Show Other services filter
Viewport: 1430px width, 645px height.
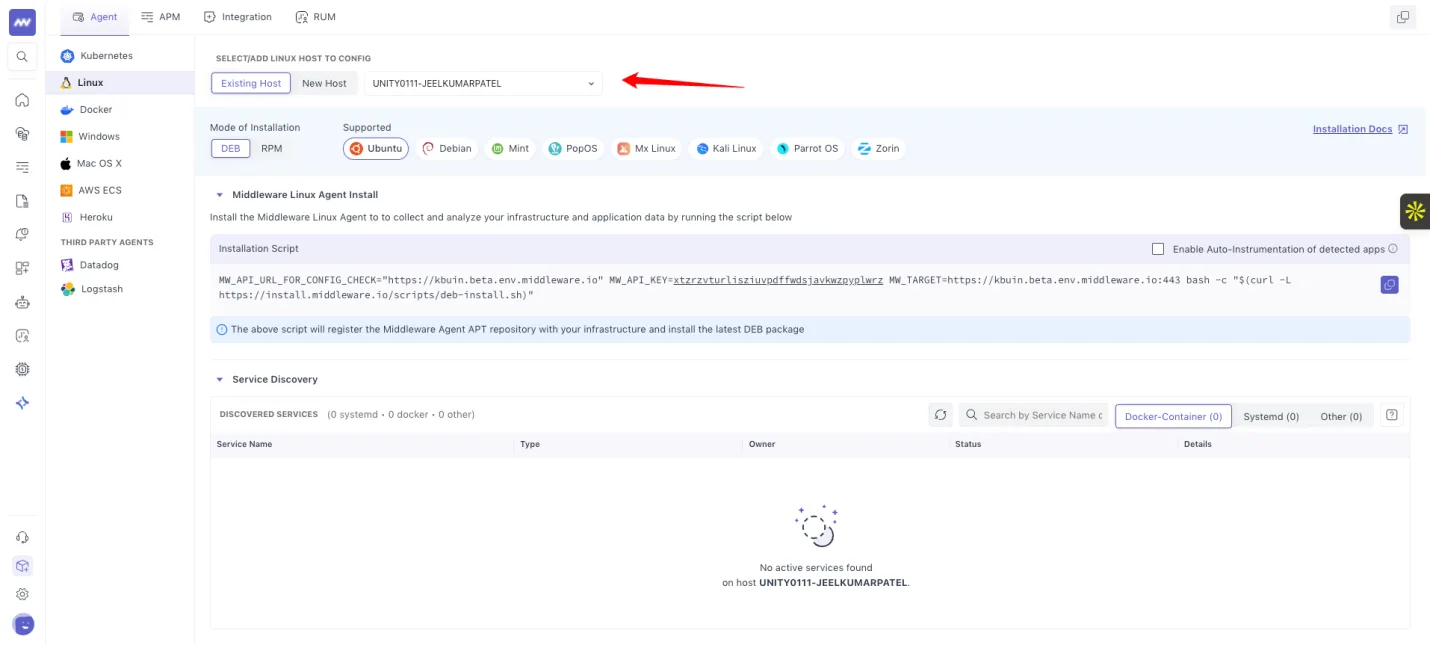(x=1341, y=416)
